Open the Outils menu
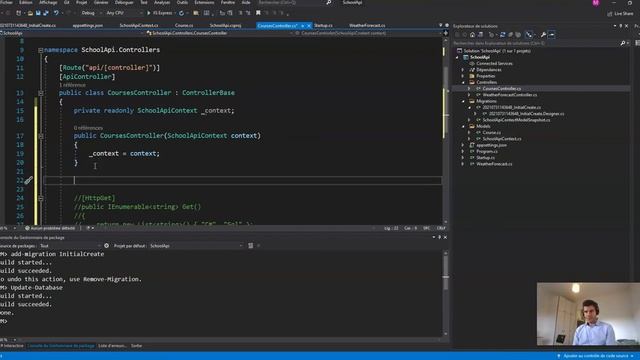Image resolution: width=640 pixels, height=360 pixels. (182, 2)
